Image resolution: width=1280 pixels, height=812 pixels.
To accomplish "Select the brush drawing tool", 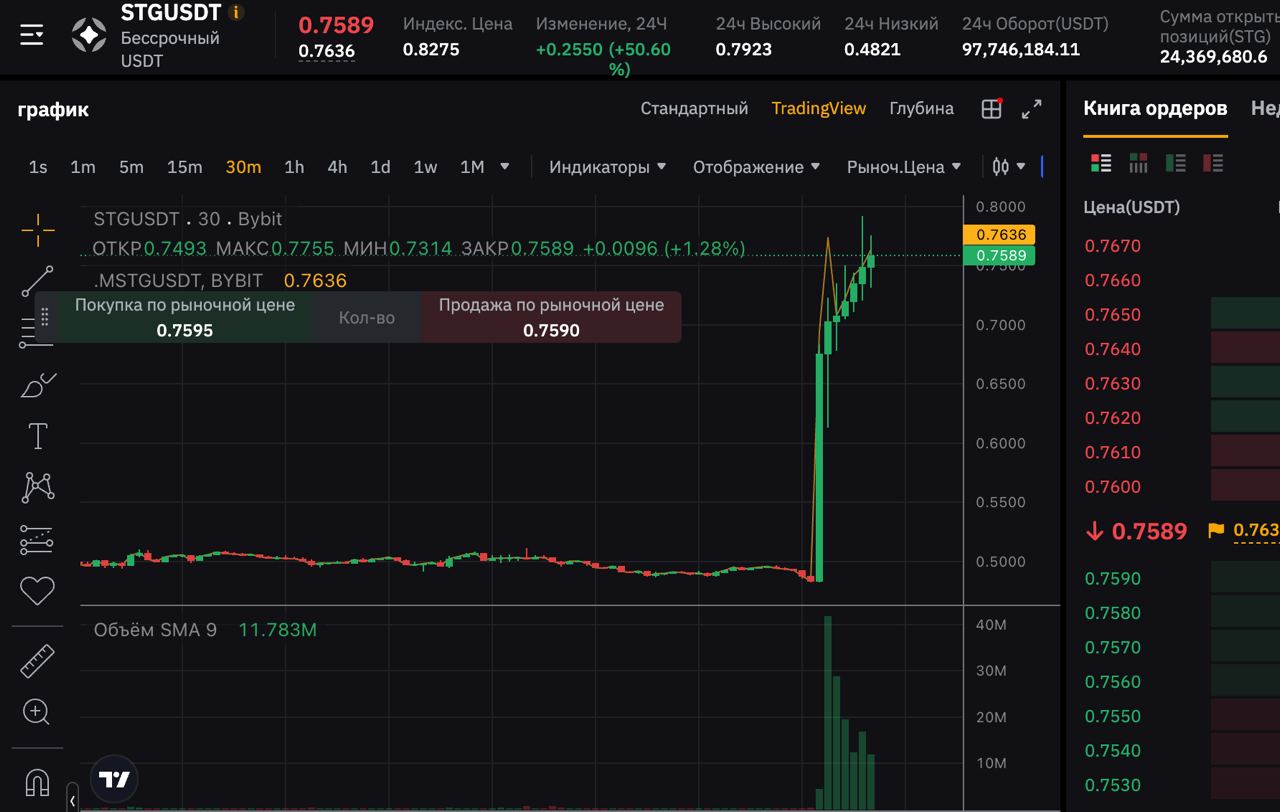I will pyautogui.click(x=38, y=385).
